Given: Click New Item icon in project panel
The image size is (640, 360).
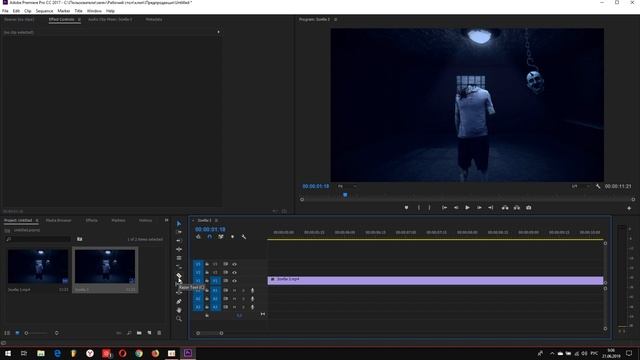Looking at the screenshot, I should coord(149,333).
